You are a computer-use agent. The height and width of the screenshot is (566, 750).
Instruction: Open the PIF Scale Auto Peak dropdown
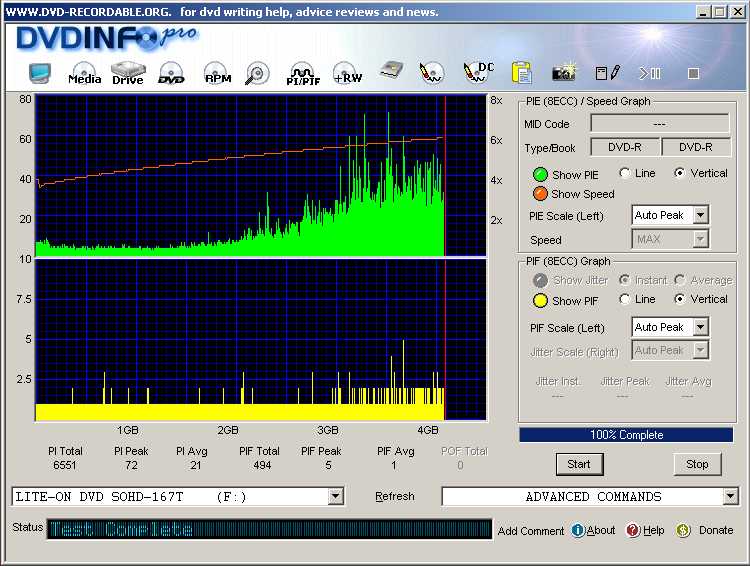(x=700, y=327)
